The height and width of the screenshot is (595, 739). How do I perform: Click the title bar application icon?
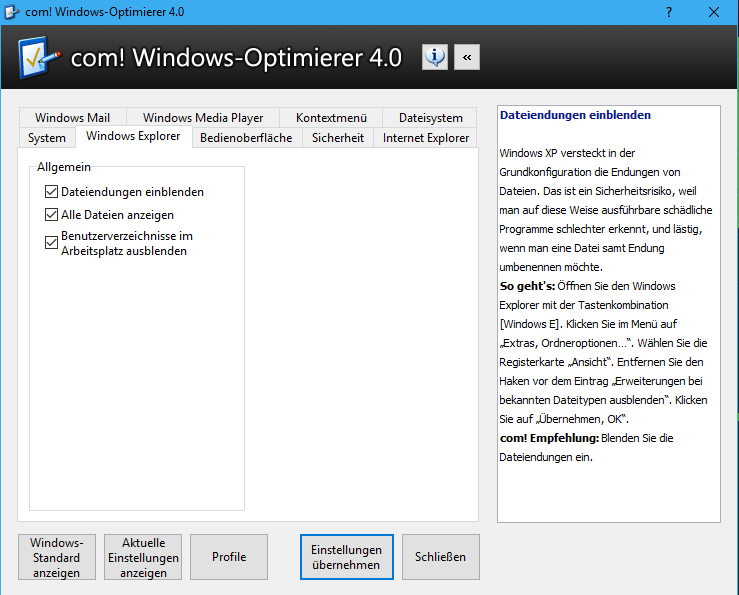[x=11, y=12]
